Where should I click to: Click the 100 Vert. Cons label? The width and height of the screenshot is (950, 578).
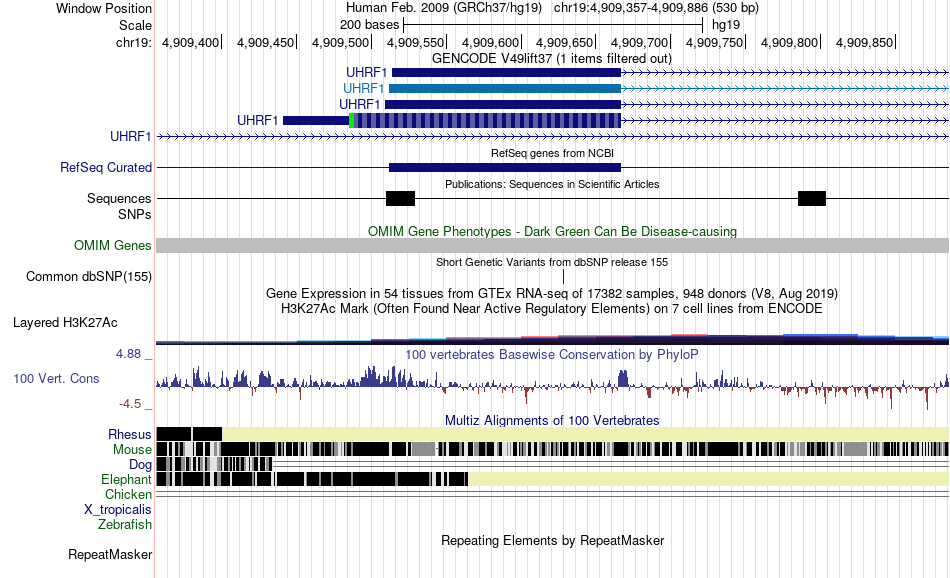[56, 379]
